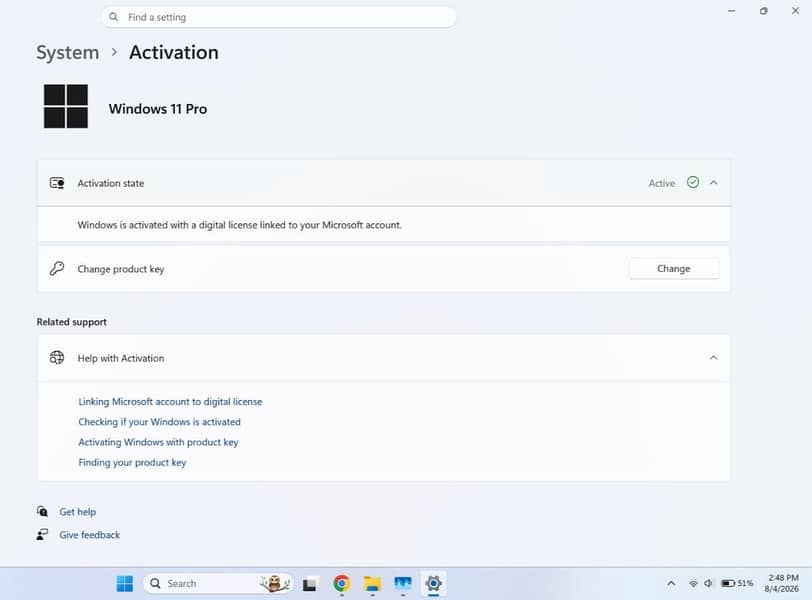Click the Windows logo beside Windows 11 Pro
The image size is (812, 600).
(x=66, y=106)
